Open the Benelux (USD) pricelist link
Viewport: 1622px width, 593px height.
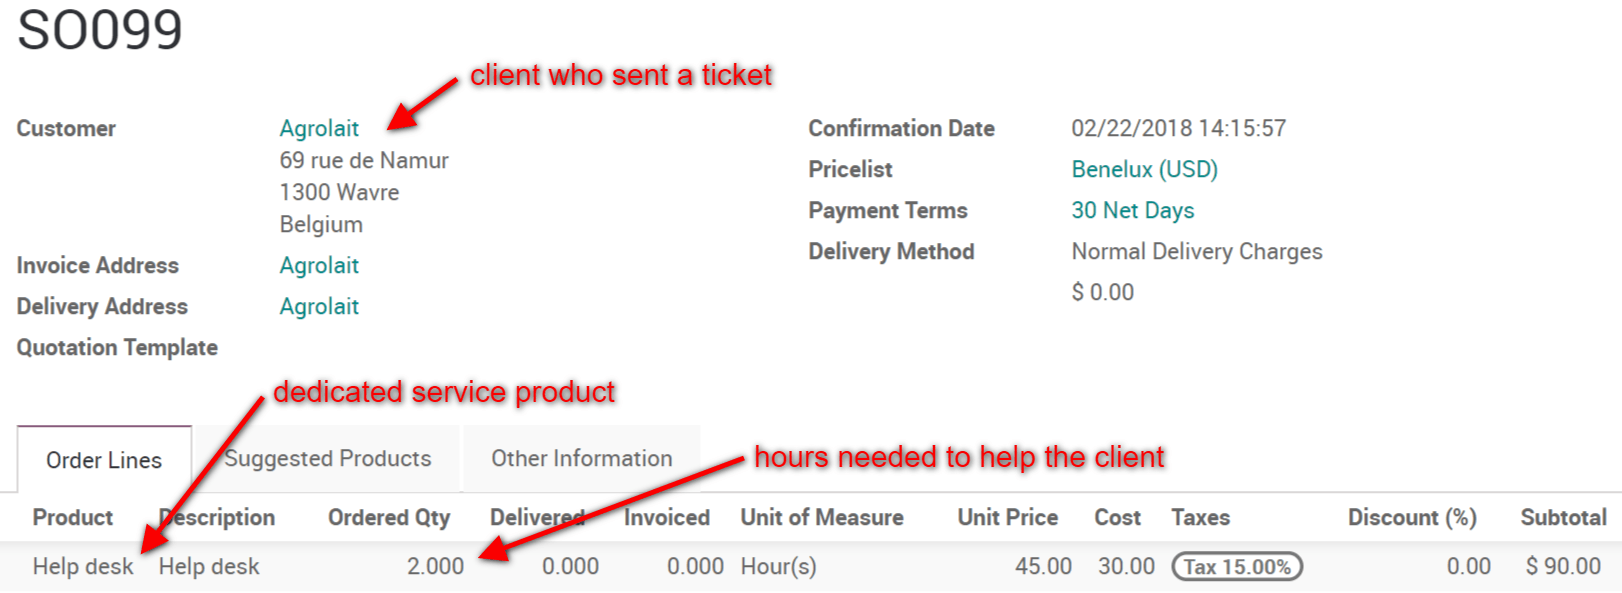pos(1144,170)
